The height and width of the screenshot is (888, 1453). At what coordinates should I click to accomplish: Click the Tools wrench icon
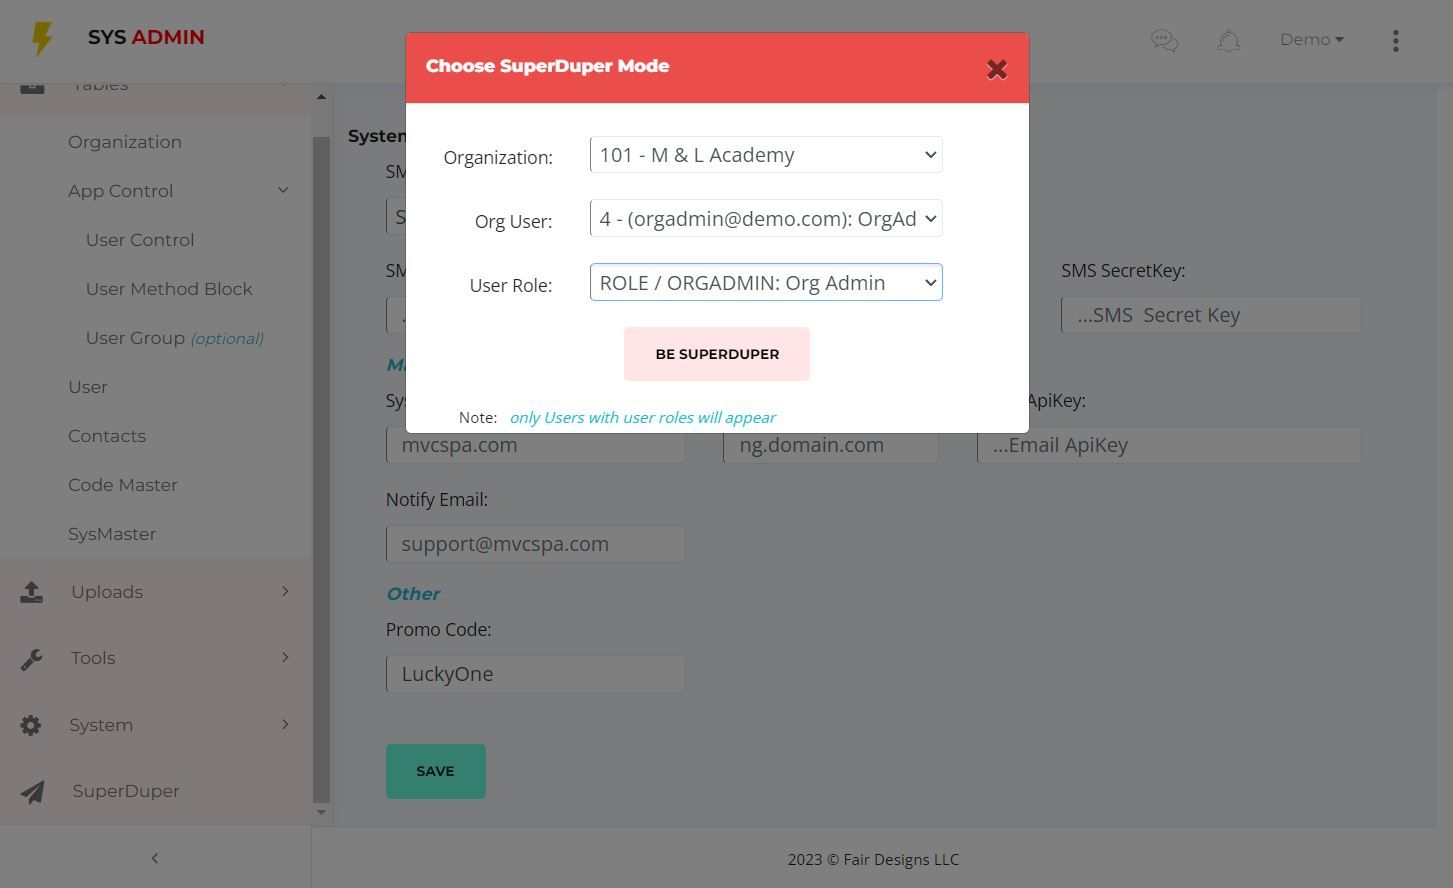tap(31, 659)
